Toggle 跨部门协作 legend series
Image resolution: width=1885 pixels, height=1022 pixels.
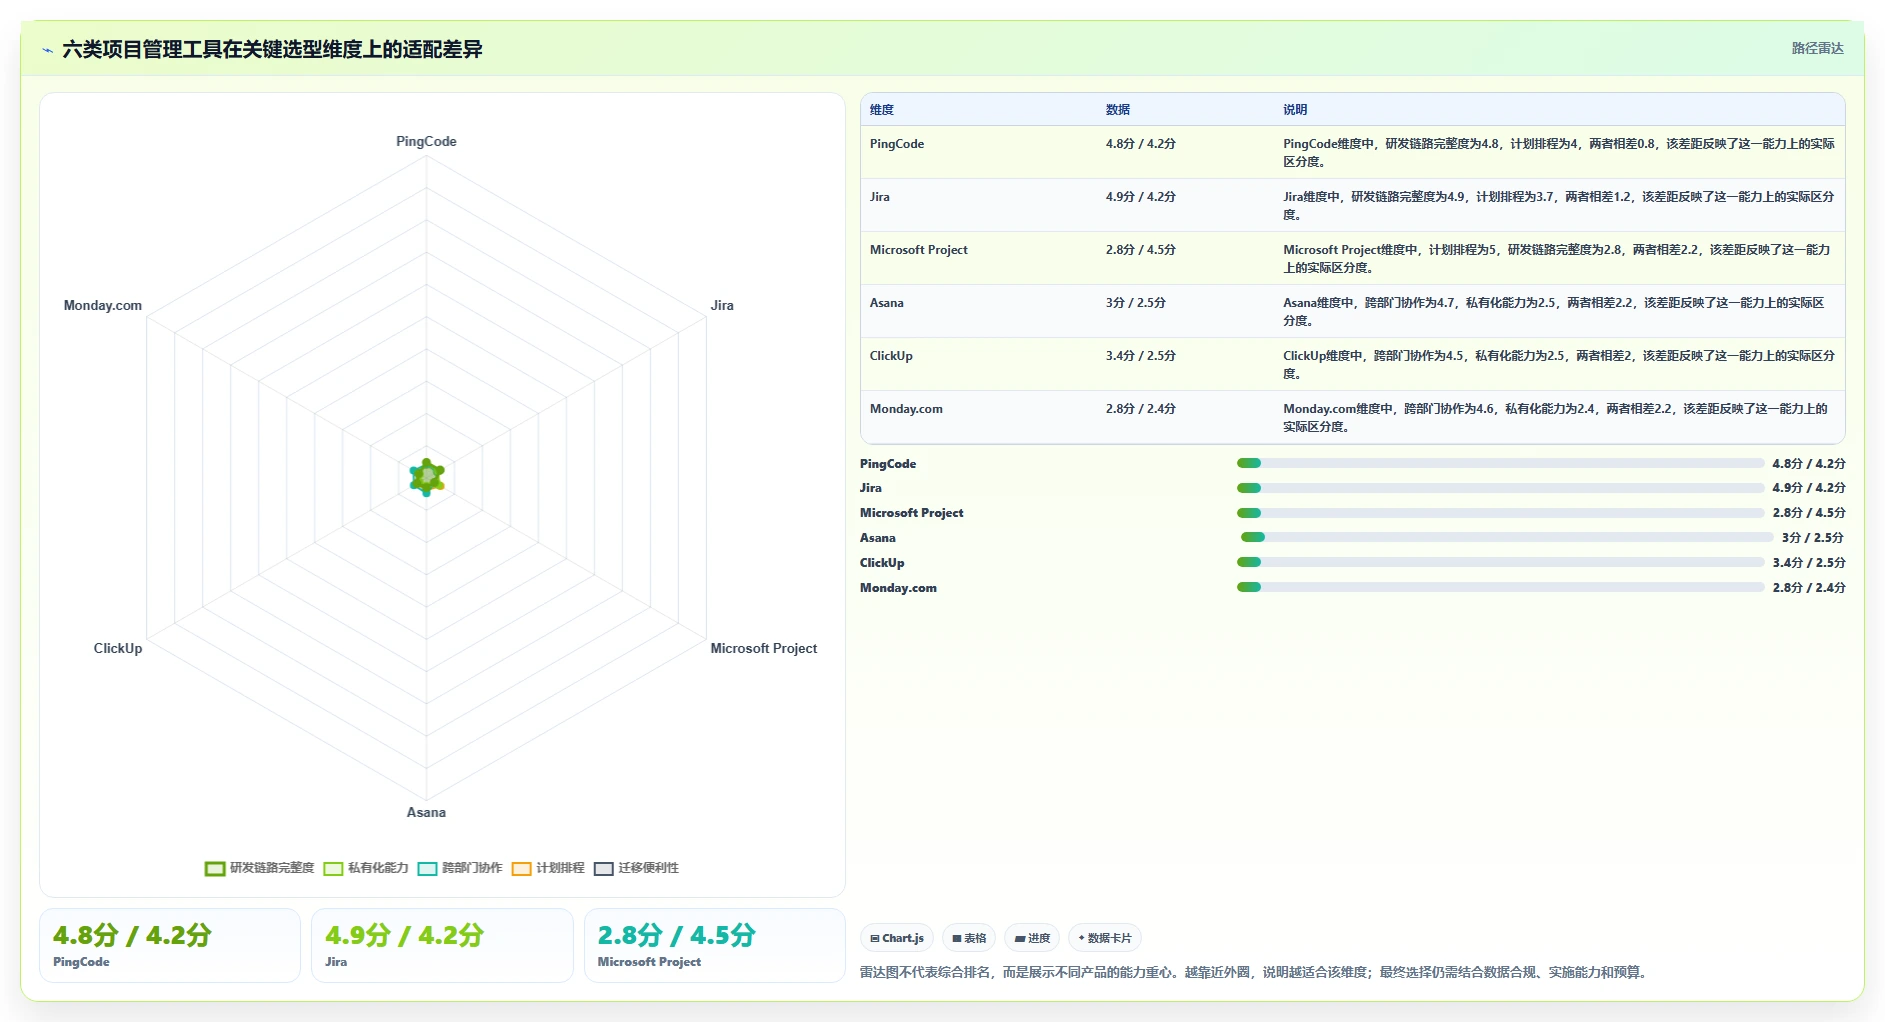(x=460, y=868)
